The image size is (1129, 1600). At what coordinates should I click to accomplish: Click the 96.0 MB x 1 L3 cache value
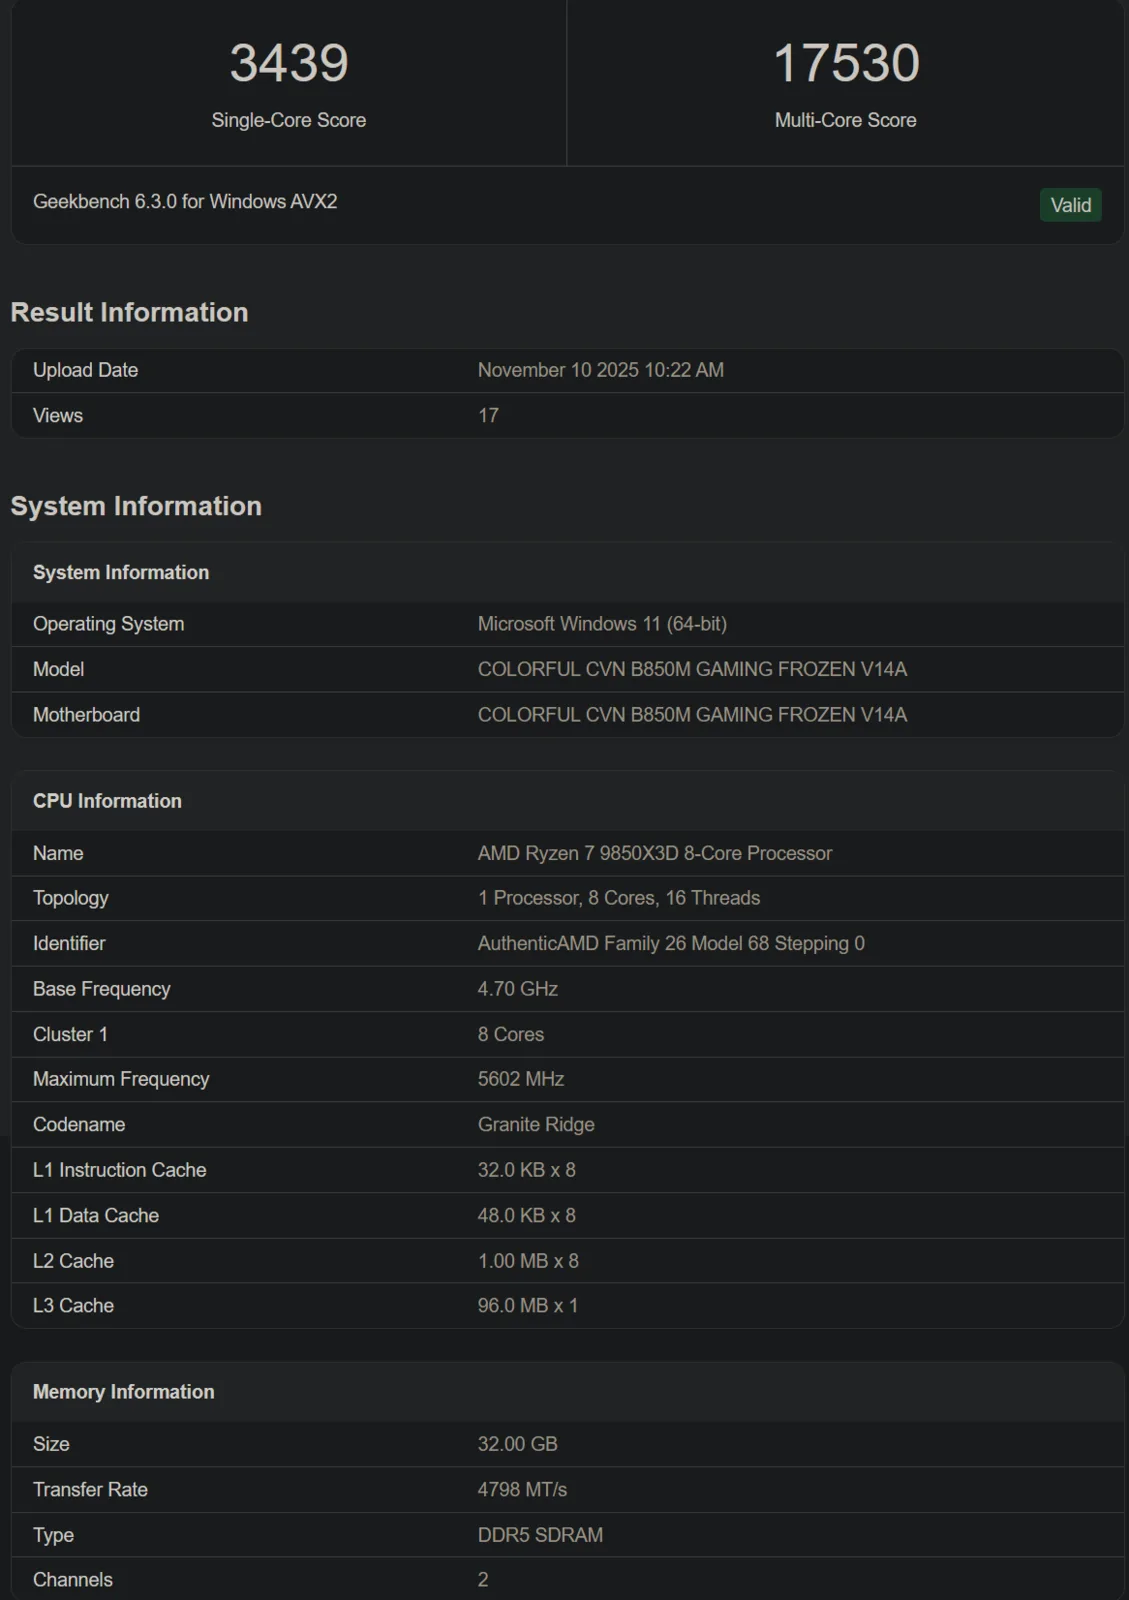(527, 1306)
